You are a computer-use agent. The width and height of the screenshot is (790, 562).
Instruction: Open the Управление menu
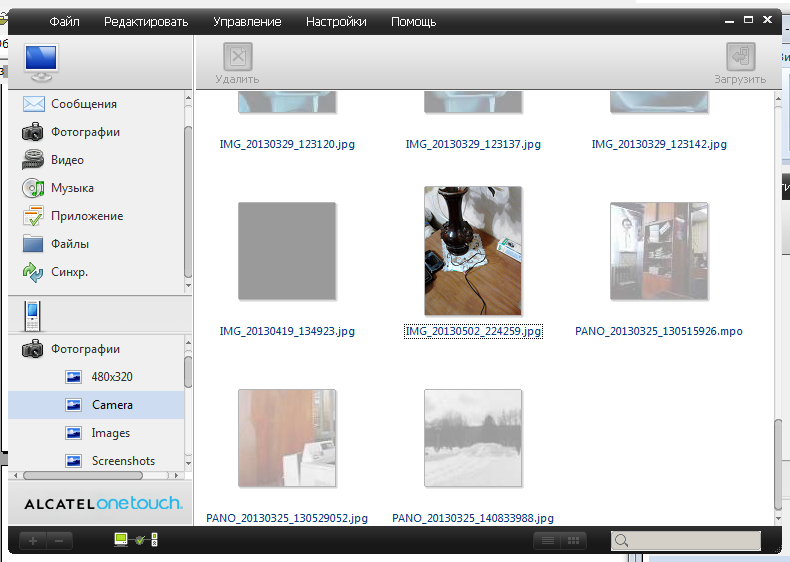pyautogui.click(x=247, y=22)
